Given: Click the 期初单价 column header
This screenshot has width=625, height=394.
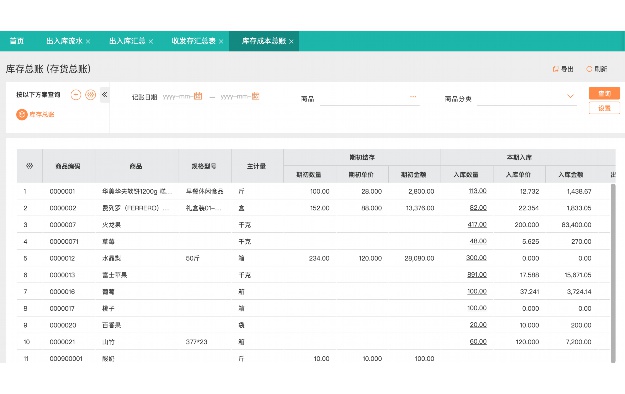Looking at the screenshot, I should click(361, 175).
